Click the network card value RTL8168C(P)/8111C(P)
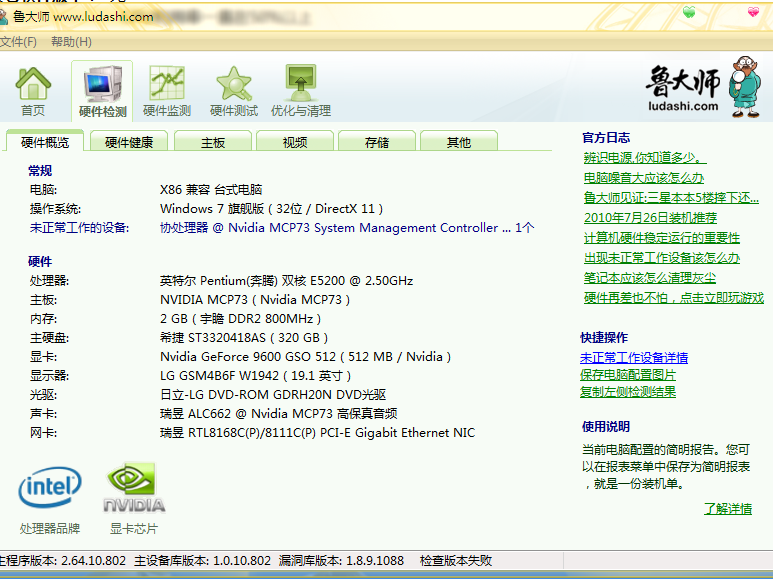The image size is (773, 579). coord(317,433)
